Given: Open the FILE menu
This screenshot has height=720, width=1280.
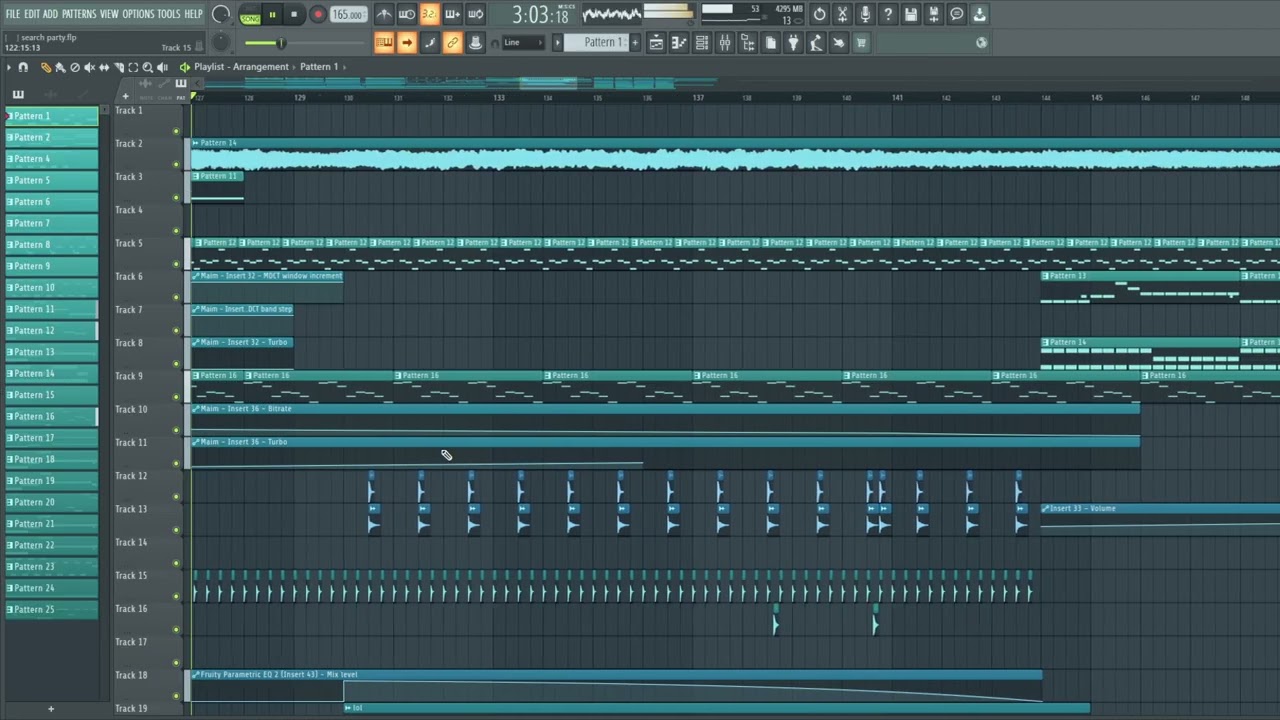Looking at the screenshot, I should (13, 14).
